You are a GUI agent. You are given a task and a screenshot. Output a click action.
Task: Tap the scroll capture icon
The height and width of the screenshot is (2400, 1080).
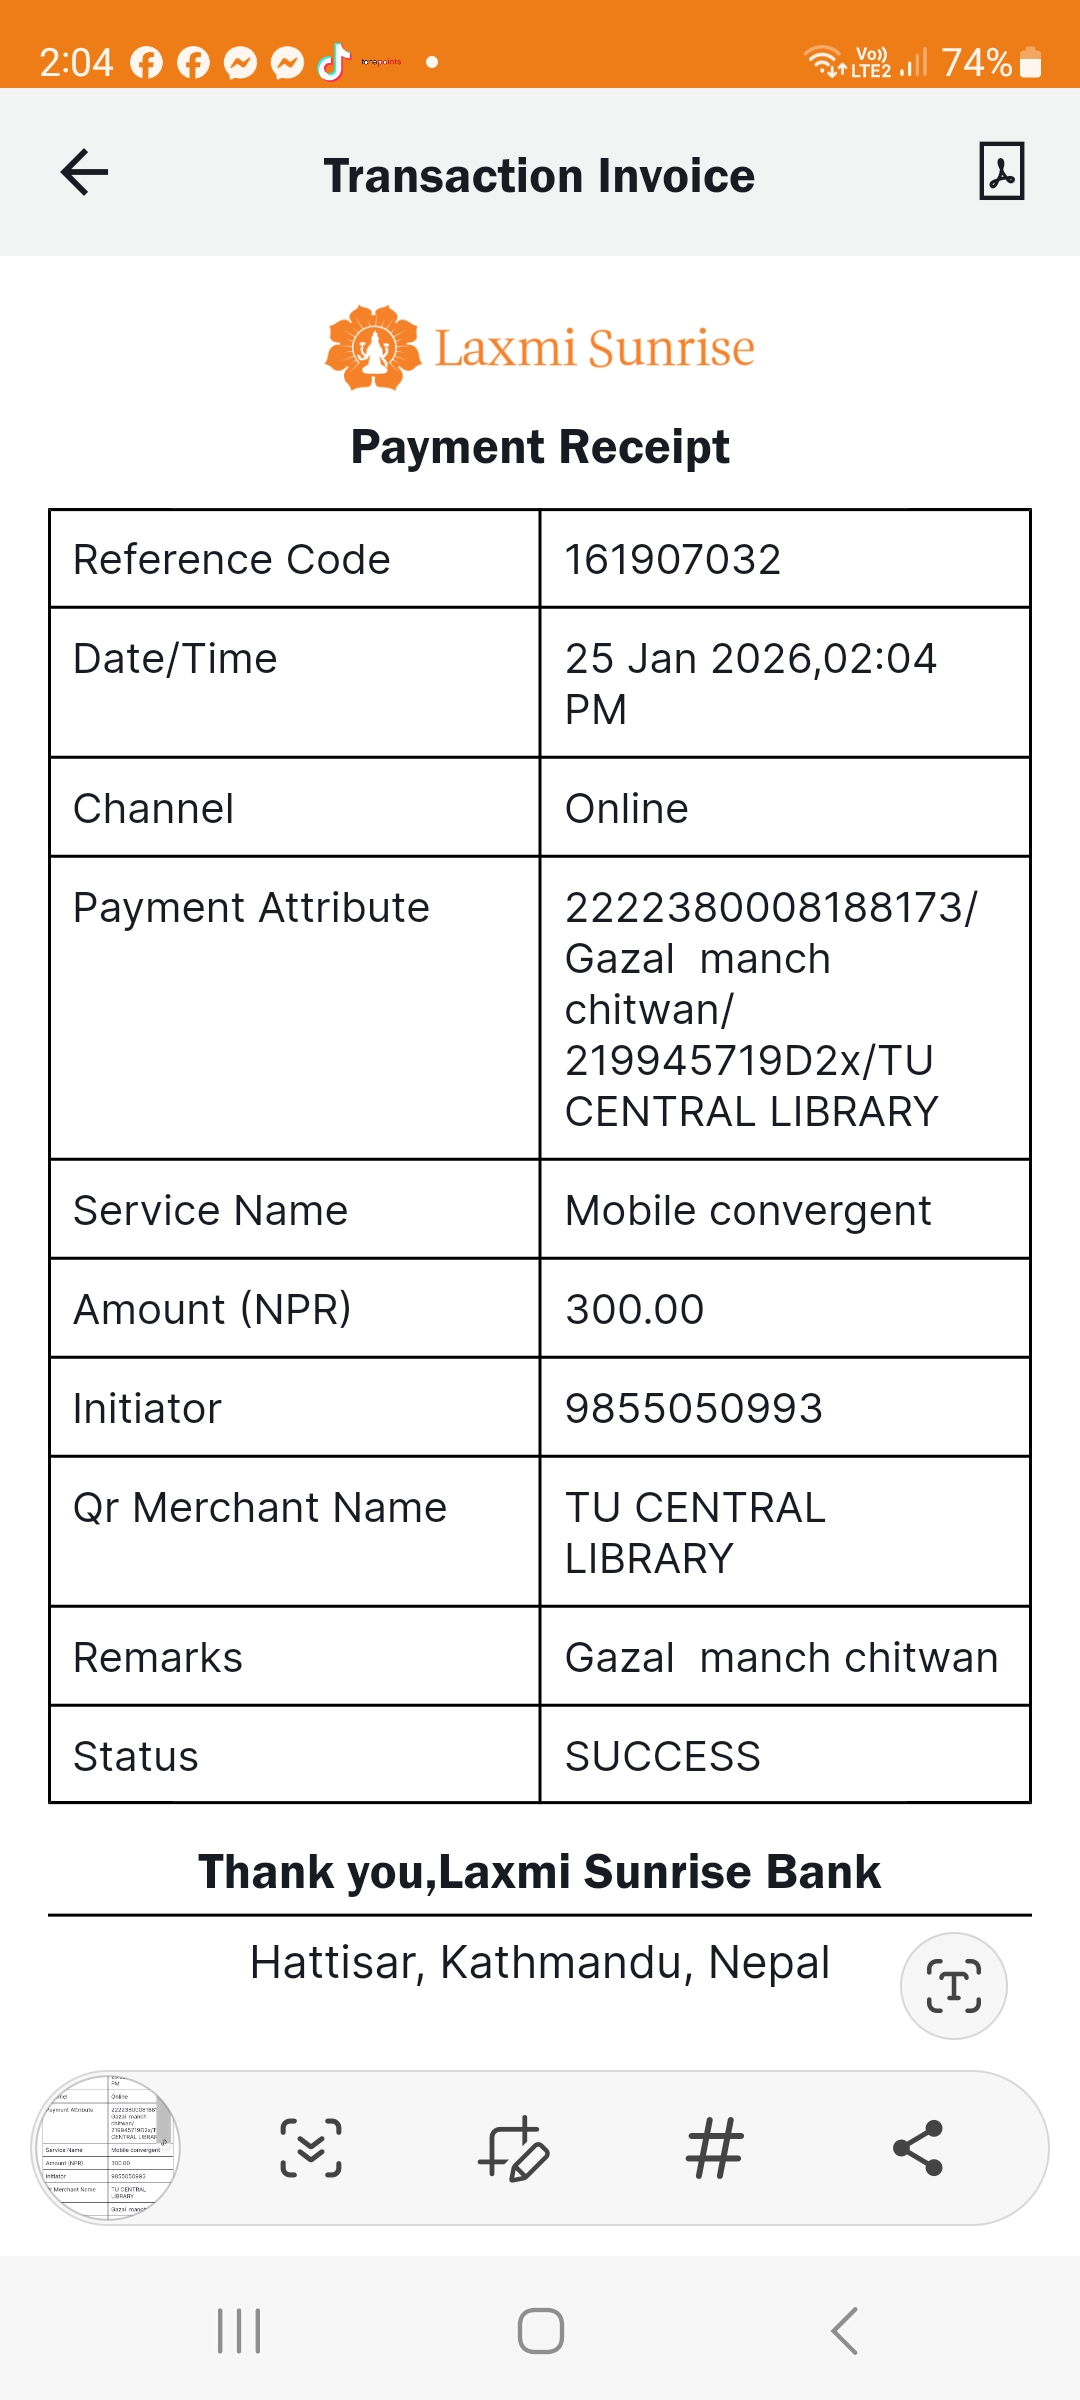[x=311, y=2148]
